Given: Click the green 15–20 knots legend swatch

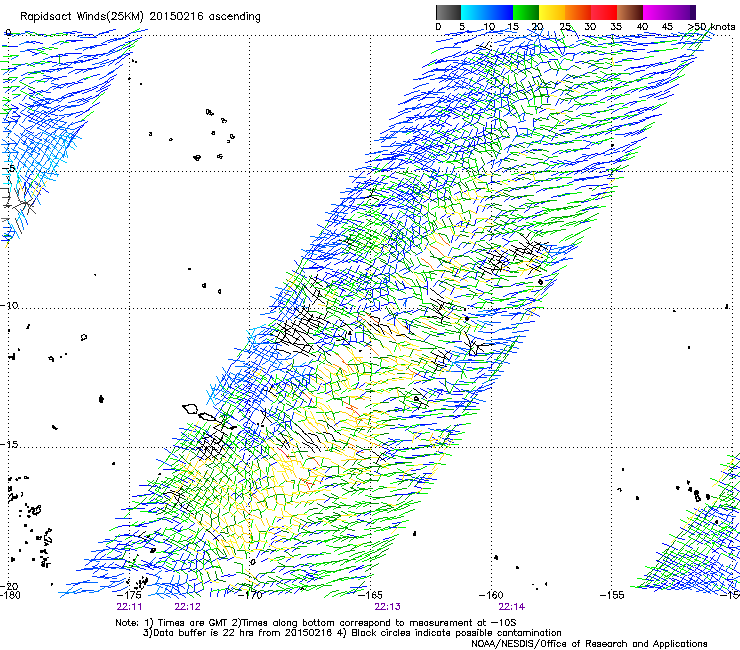Looking at the screenshot, I should pyautogui.click(x=526, y=12).
